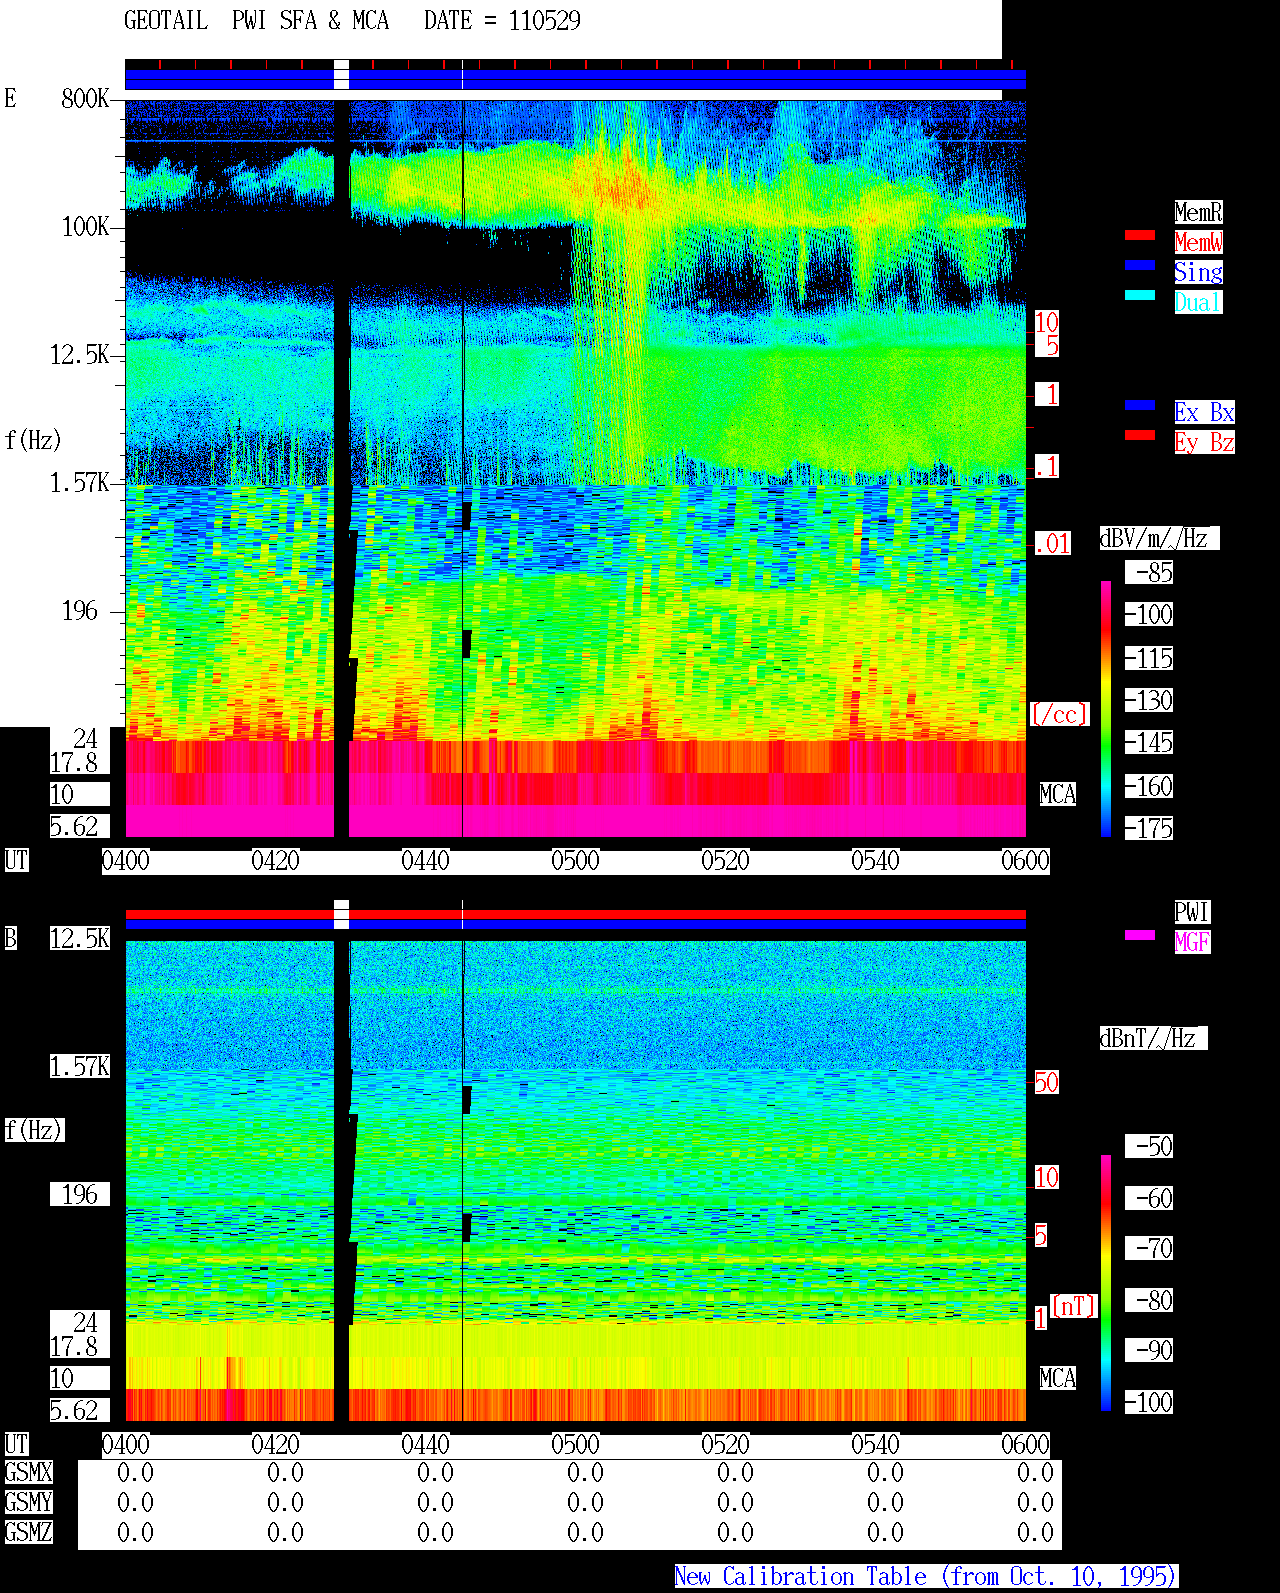Image resolution: width=1280 pixels, height=1593 pixels.
Task: Click the GEOTAIL PWI SFA & MCA title
Action: point(256,21)
